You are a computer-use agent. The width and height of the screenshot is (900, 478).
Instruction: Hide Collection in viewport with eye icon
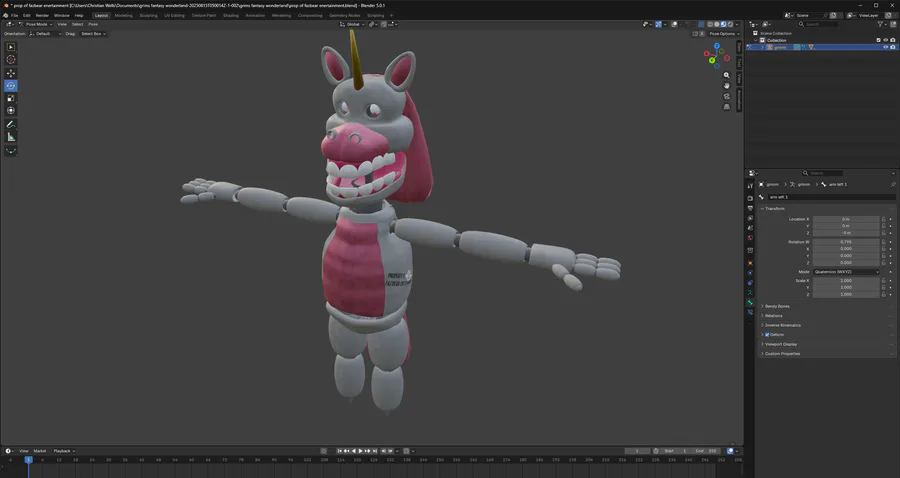(886, 40)
